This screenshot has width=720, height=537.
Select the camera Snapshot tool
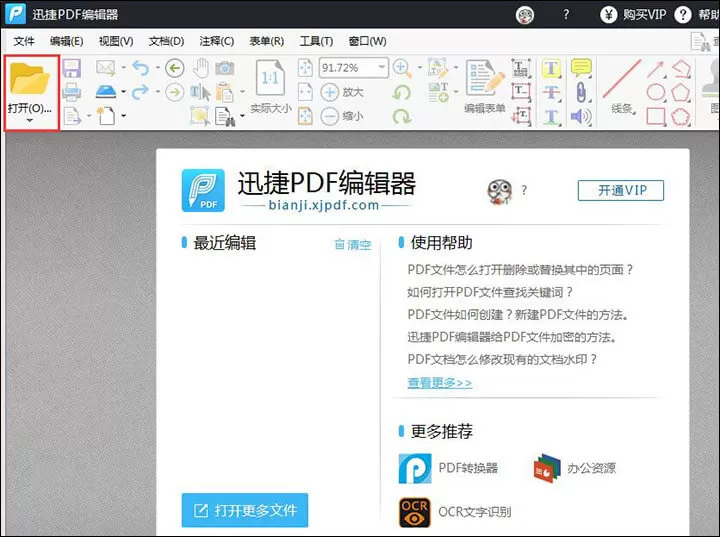pyautogui.click(x=225, y=68)
